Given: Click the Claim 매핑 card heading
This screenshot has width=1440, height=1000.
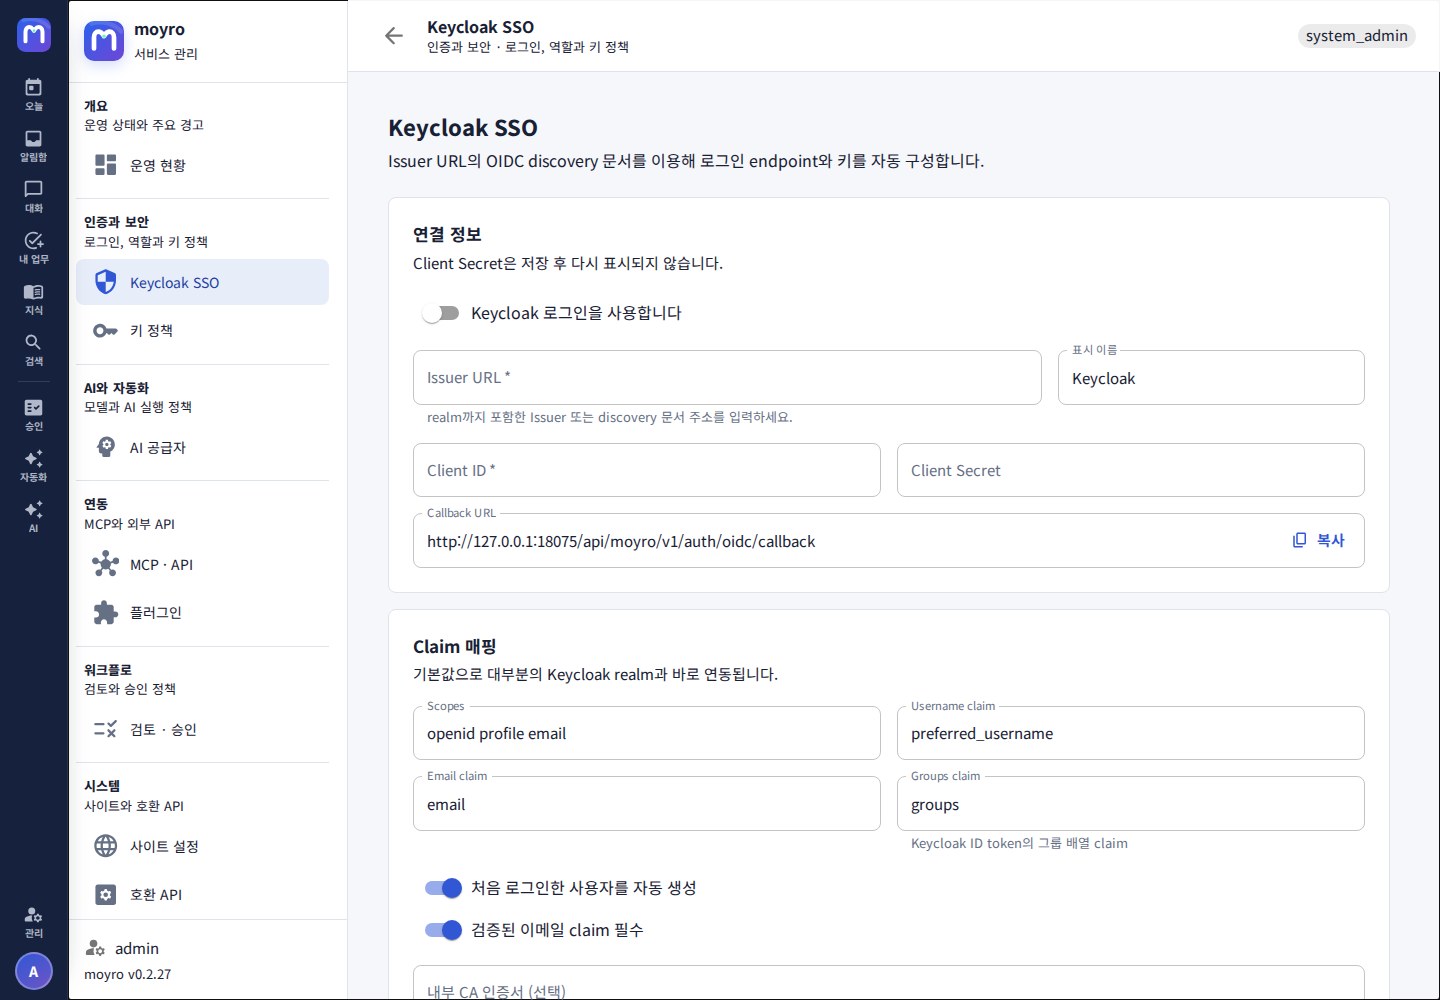Looking at the screenshot, I should [455, 646].
